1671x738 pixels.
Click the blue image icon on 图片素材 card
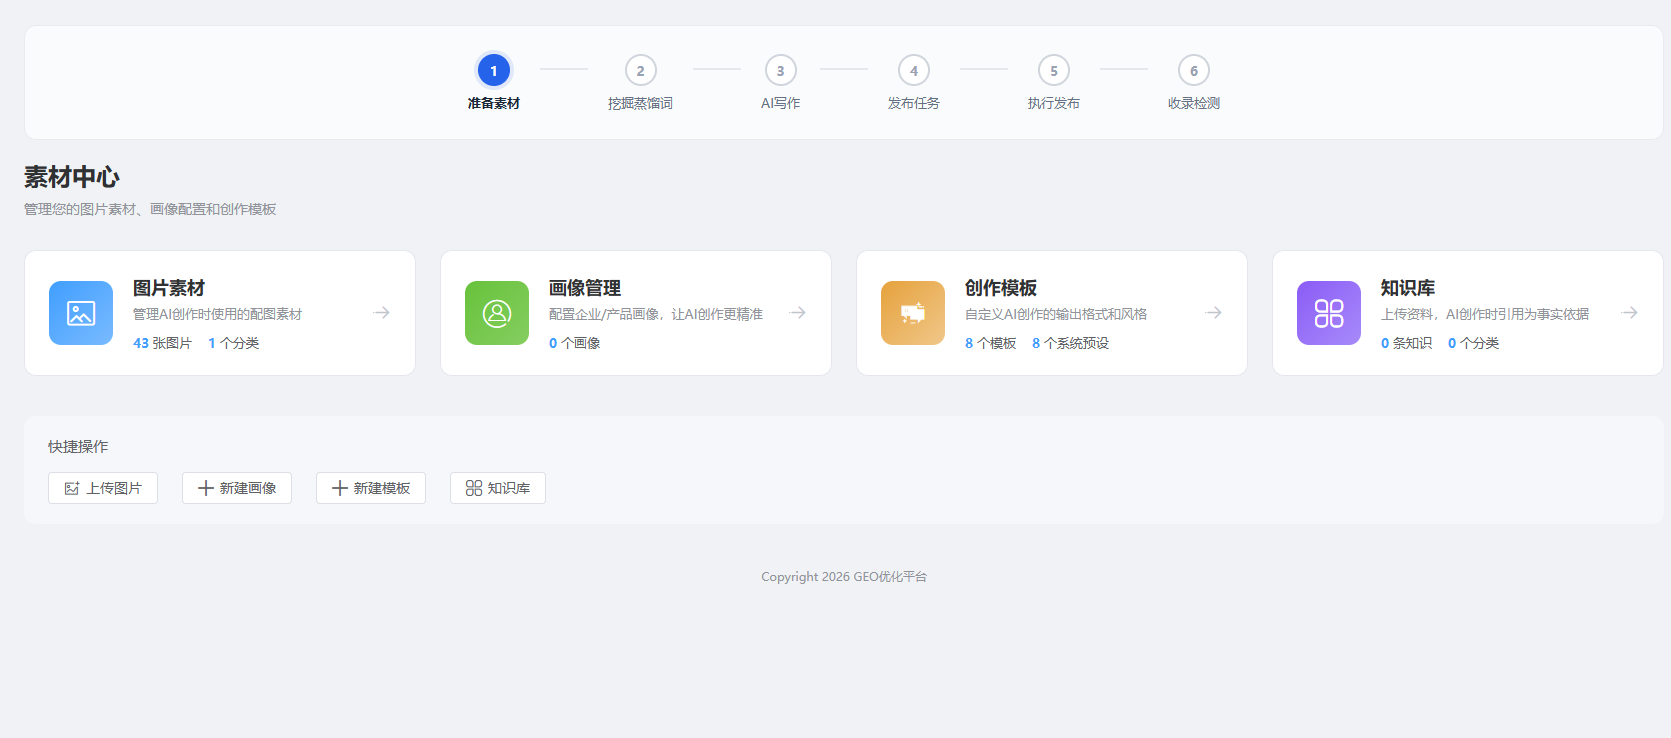81,313
